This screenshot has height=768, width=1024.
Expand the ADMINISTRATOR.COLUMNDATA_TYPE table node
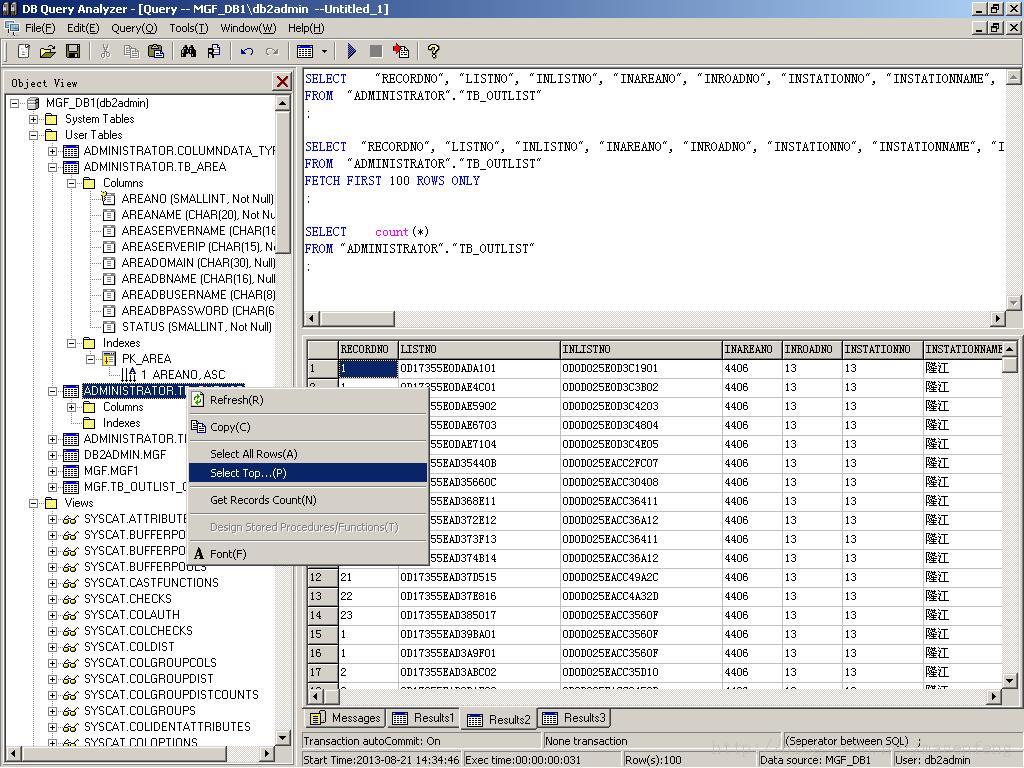52,151
